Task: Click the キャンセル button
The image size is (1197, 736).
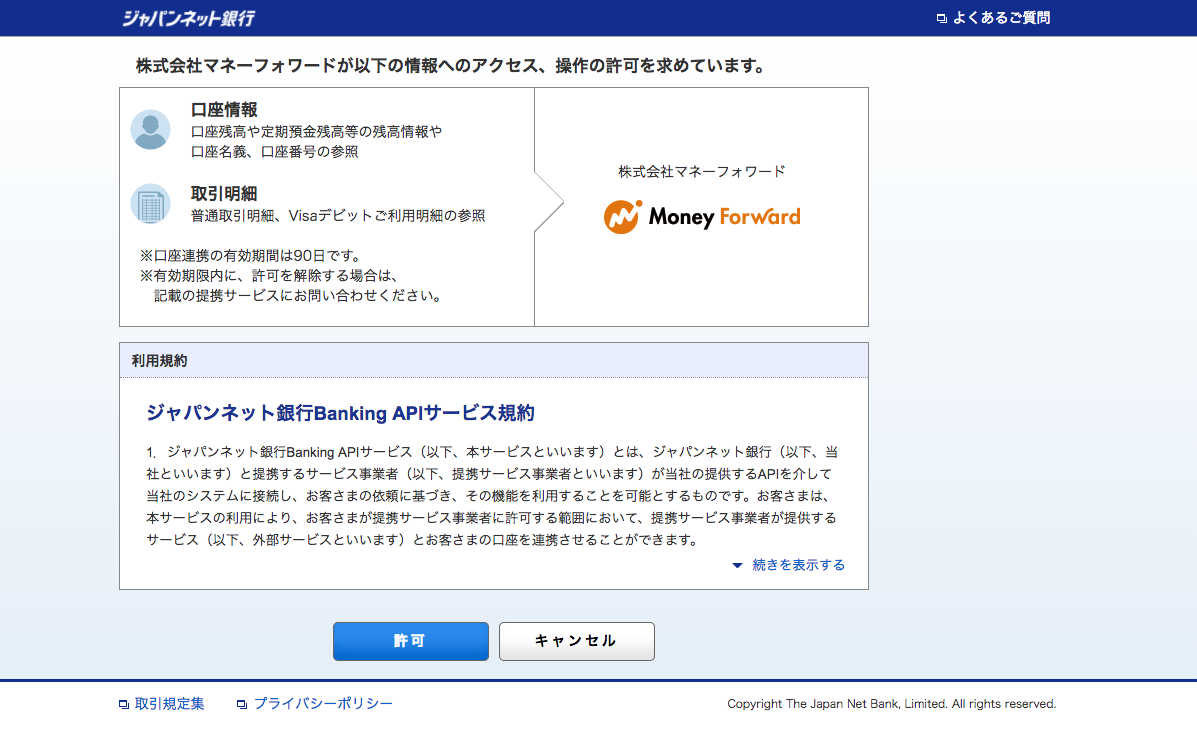Action: tap(576, 641)
